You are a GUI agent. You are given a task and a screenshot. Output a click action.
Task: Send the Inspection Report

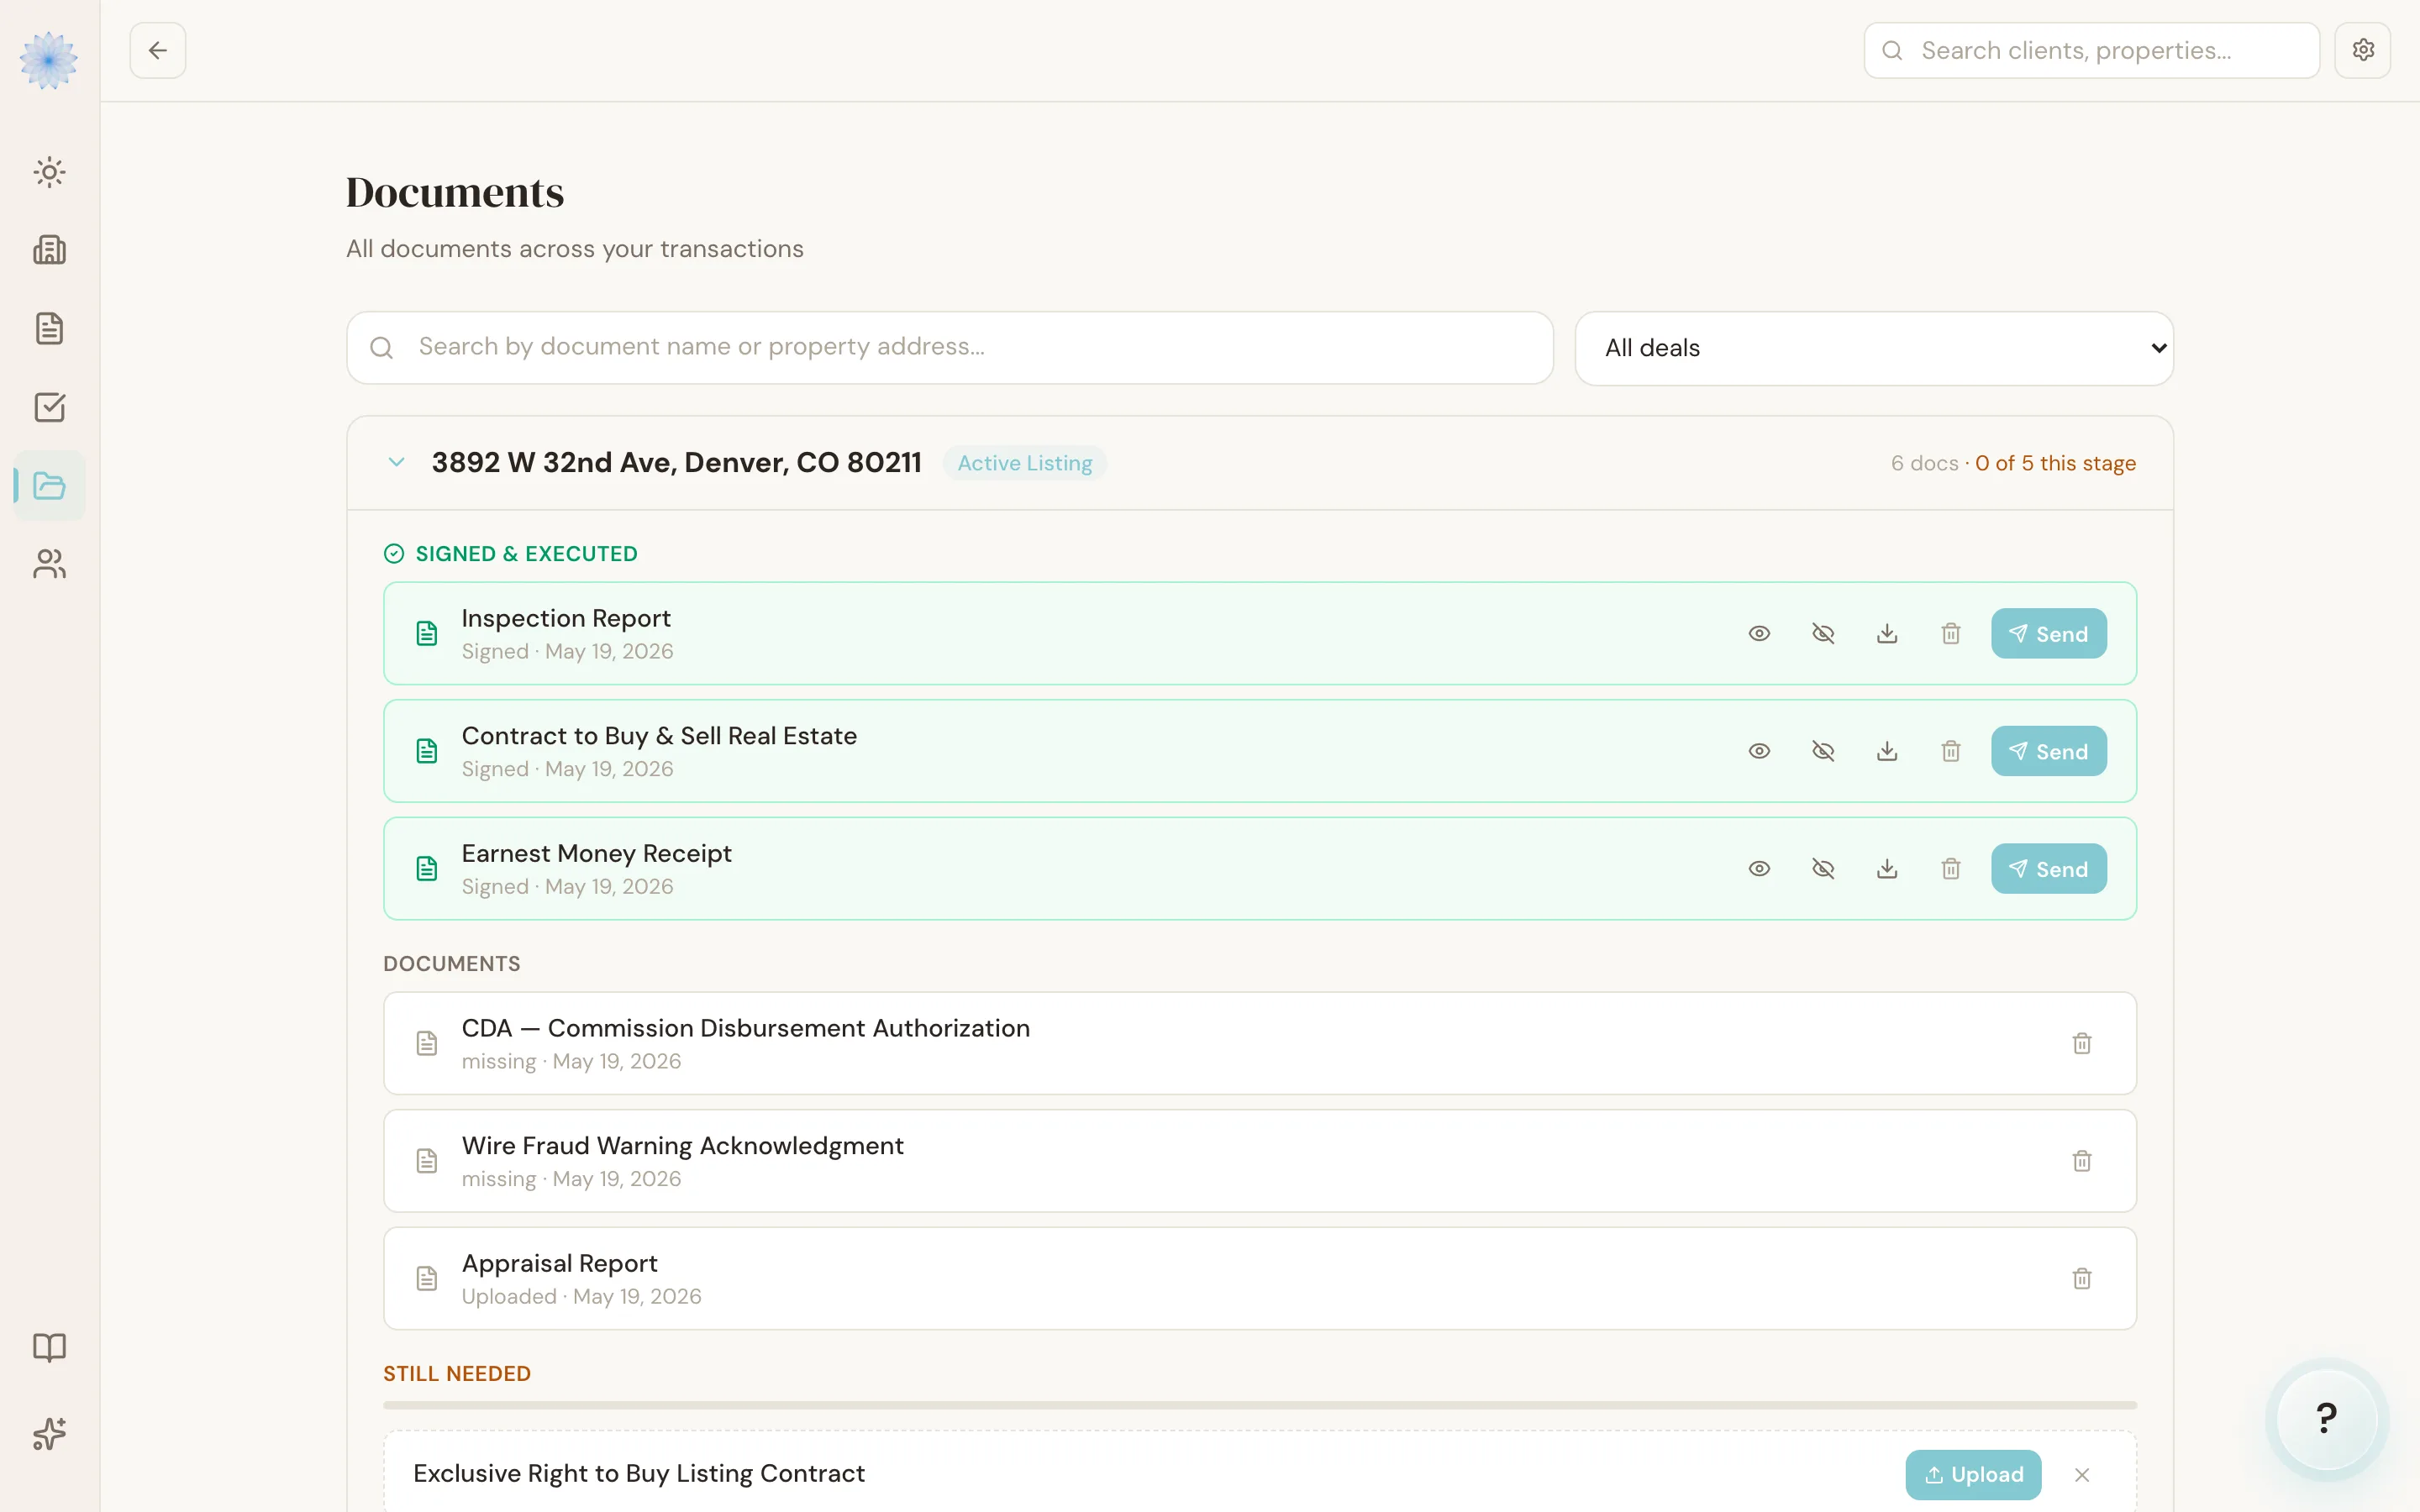[2048, 634]
